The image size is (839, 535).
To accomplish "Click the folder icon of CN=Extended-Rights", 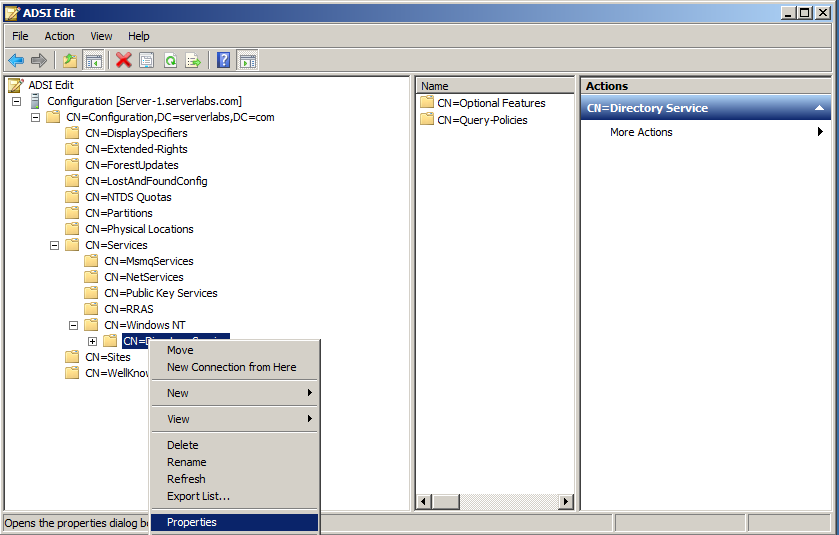I will pyautogui.click(x=72, y=149).
